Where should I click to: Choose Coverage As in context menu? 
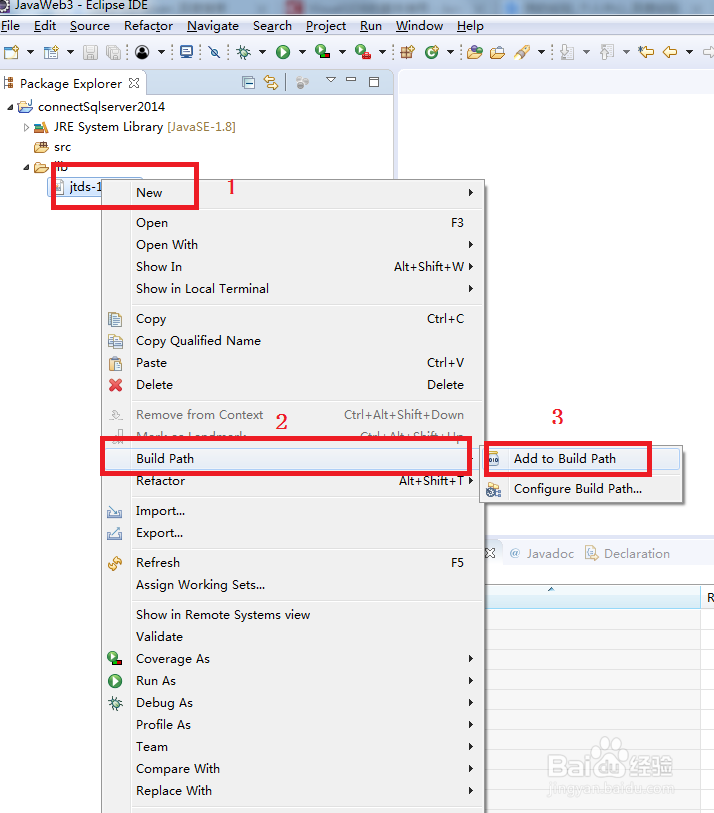coord(293,659)
